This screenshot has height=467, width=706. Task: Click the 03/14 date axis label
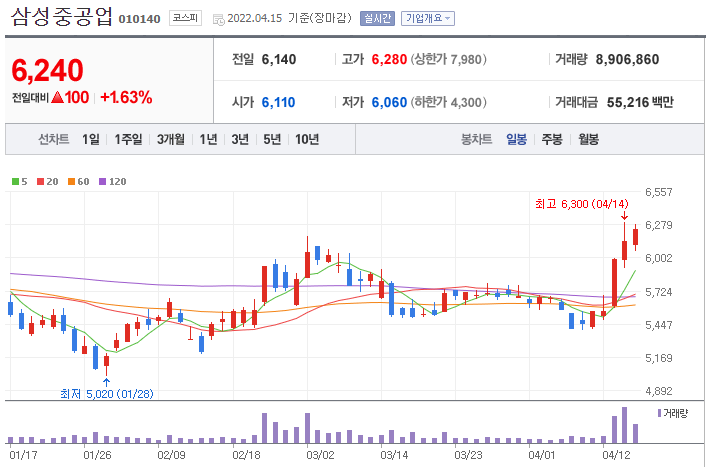coord(394,455)
